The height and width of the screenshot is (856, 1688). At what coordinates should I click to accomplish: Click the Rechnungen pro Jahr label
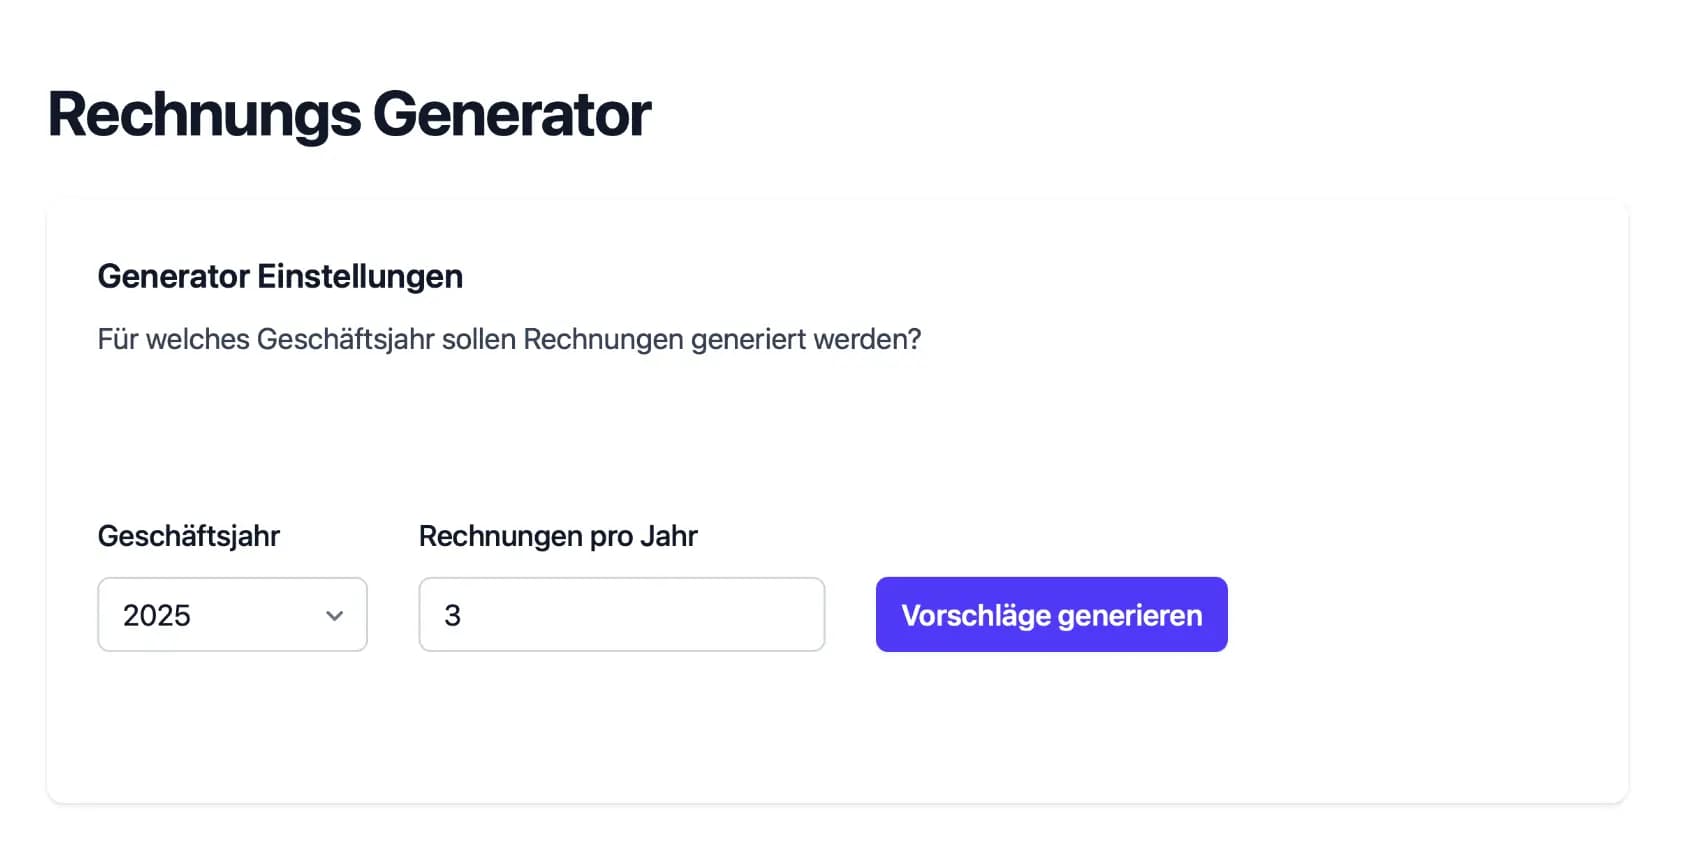point(559,536)
